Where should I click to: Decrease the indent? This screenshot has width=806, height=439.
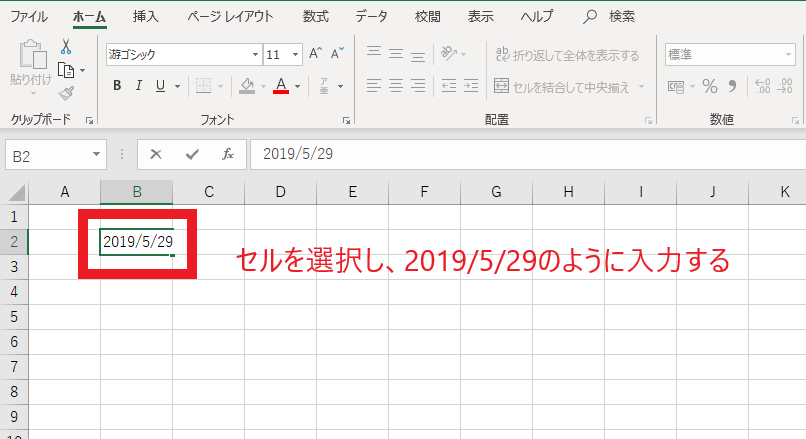(449, 86)
